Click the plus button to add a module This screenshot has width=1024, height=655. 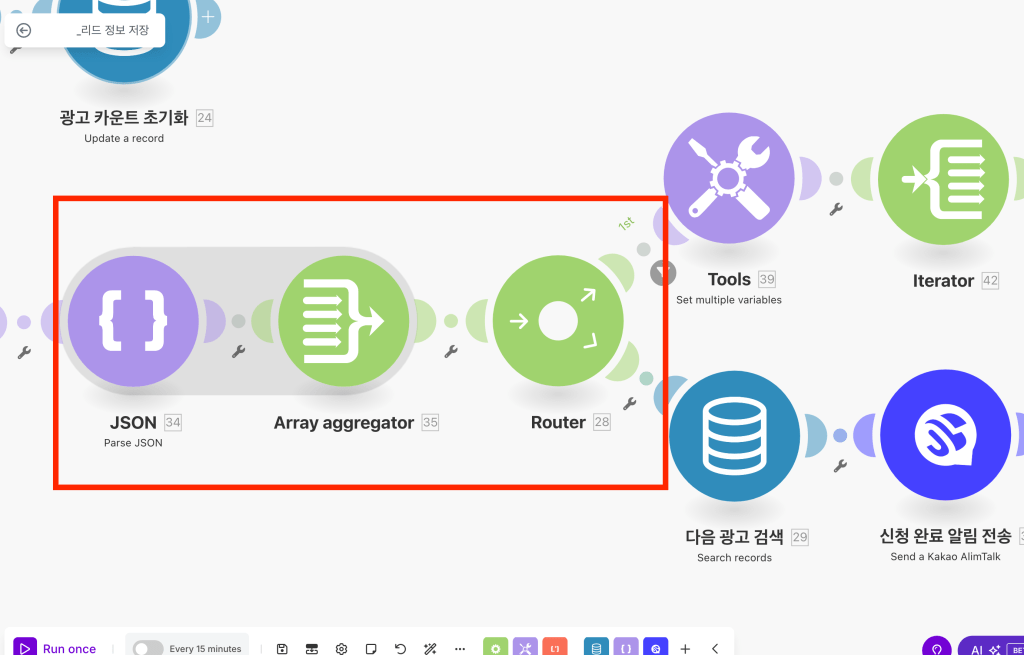tap(685, 648)
